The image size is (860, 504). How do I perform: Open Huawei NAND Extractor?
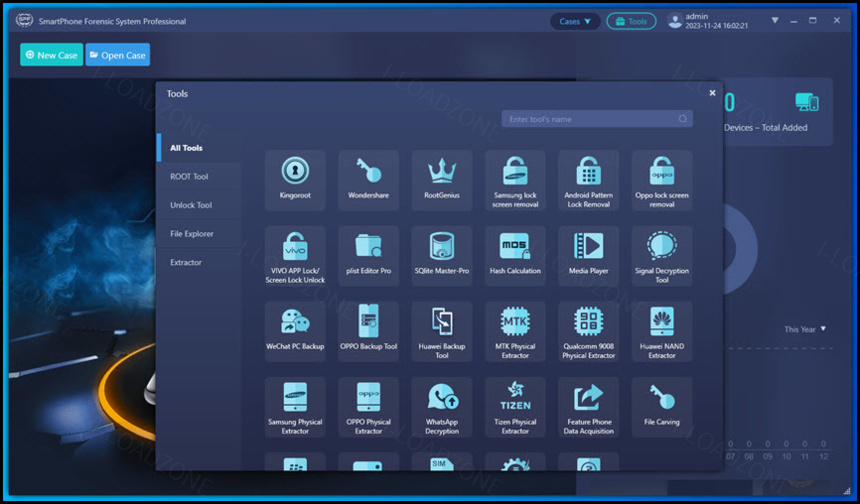(x=662, y=331)
